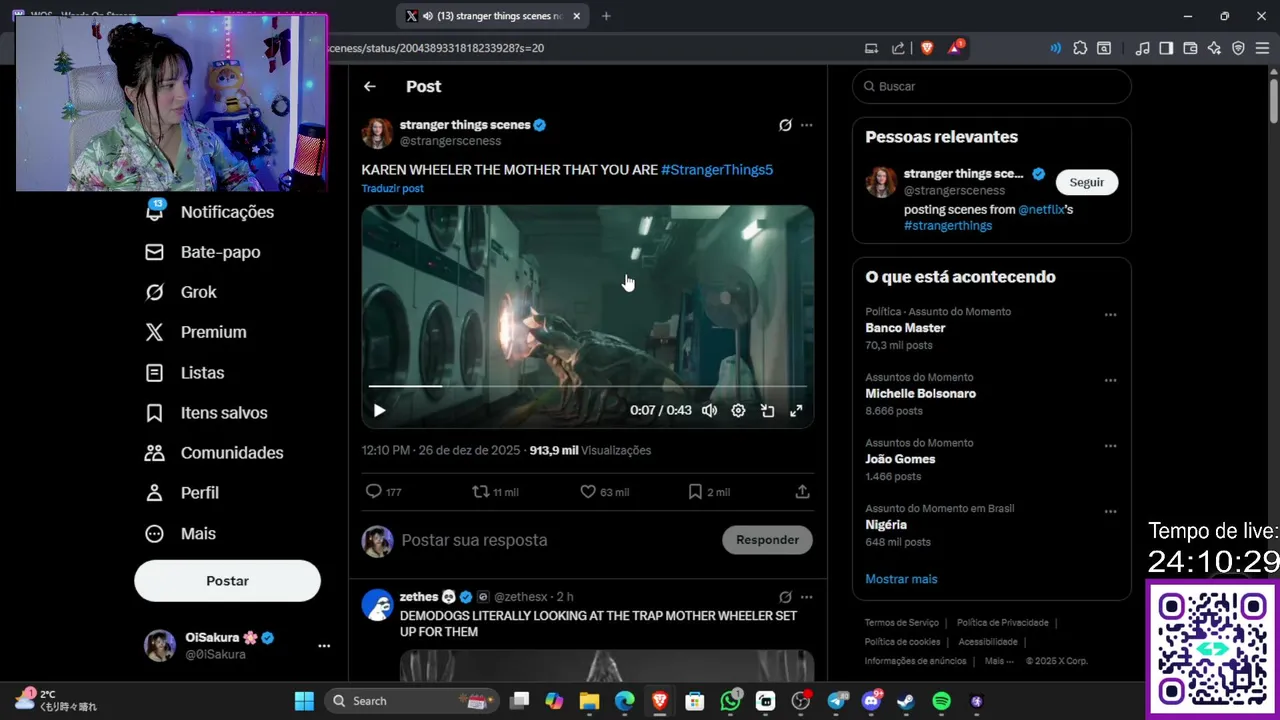Follow stranger things scenes with Seguir
Viewport: 1280px width, 720px height.
(1086, 182)
